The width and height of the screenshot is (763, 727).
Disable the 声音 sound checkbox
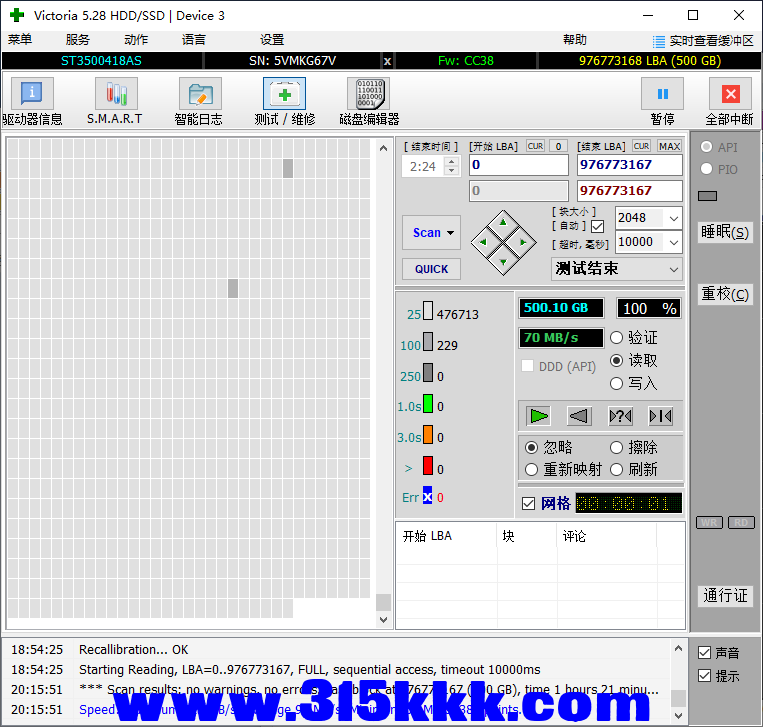[705, 652]
